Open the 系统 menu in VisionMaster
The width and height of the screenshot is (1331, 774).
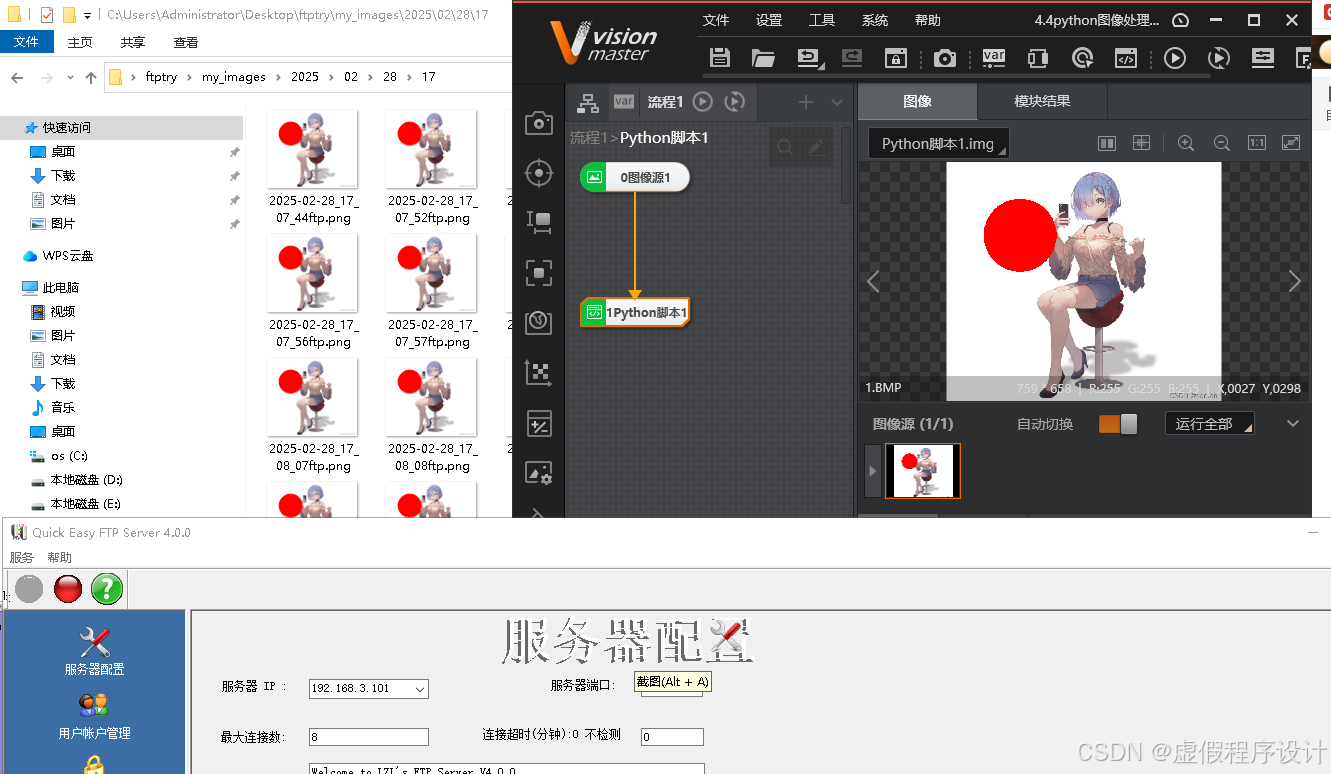(x=875, y=20)
